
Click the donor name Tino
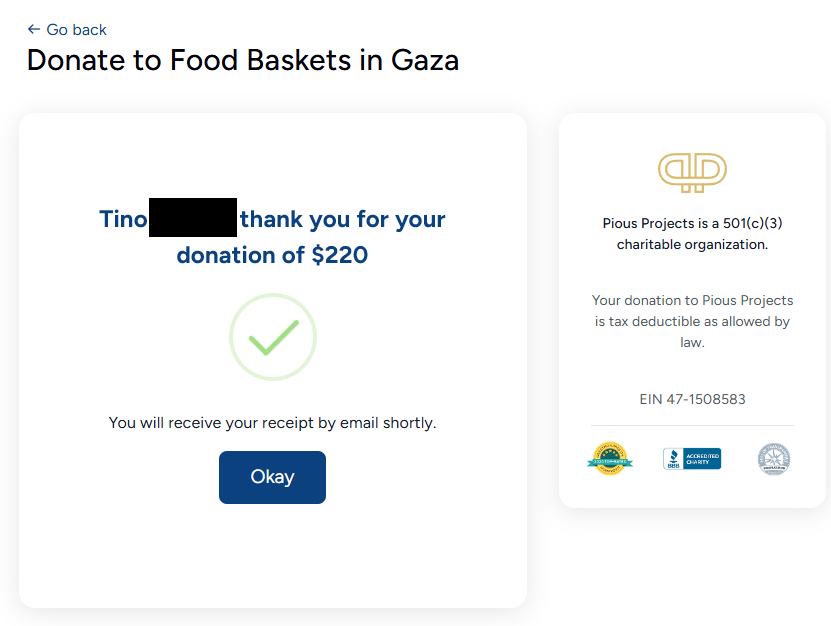click(x=123, y=219)
